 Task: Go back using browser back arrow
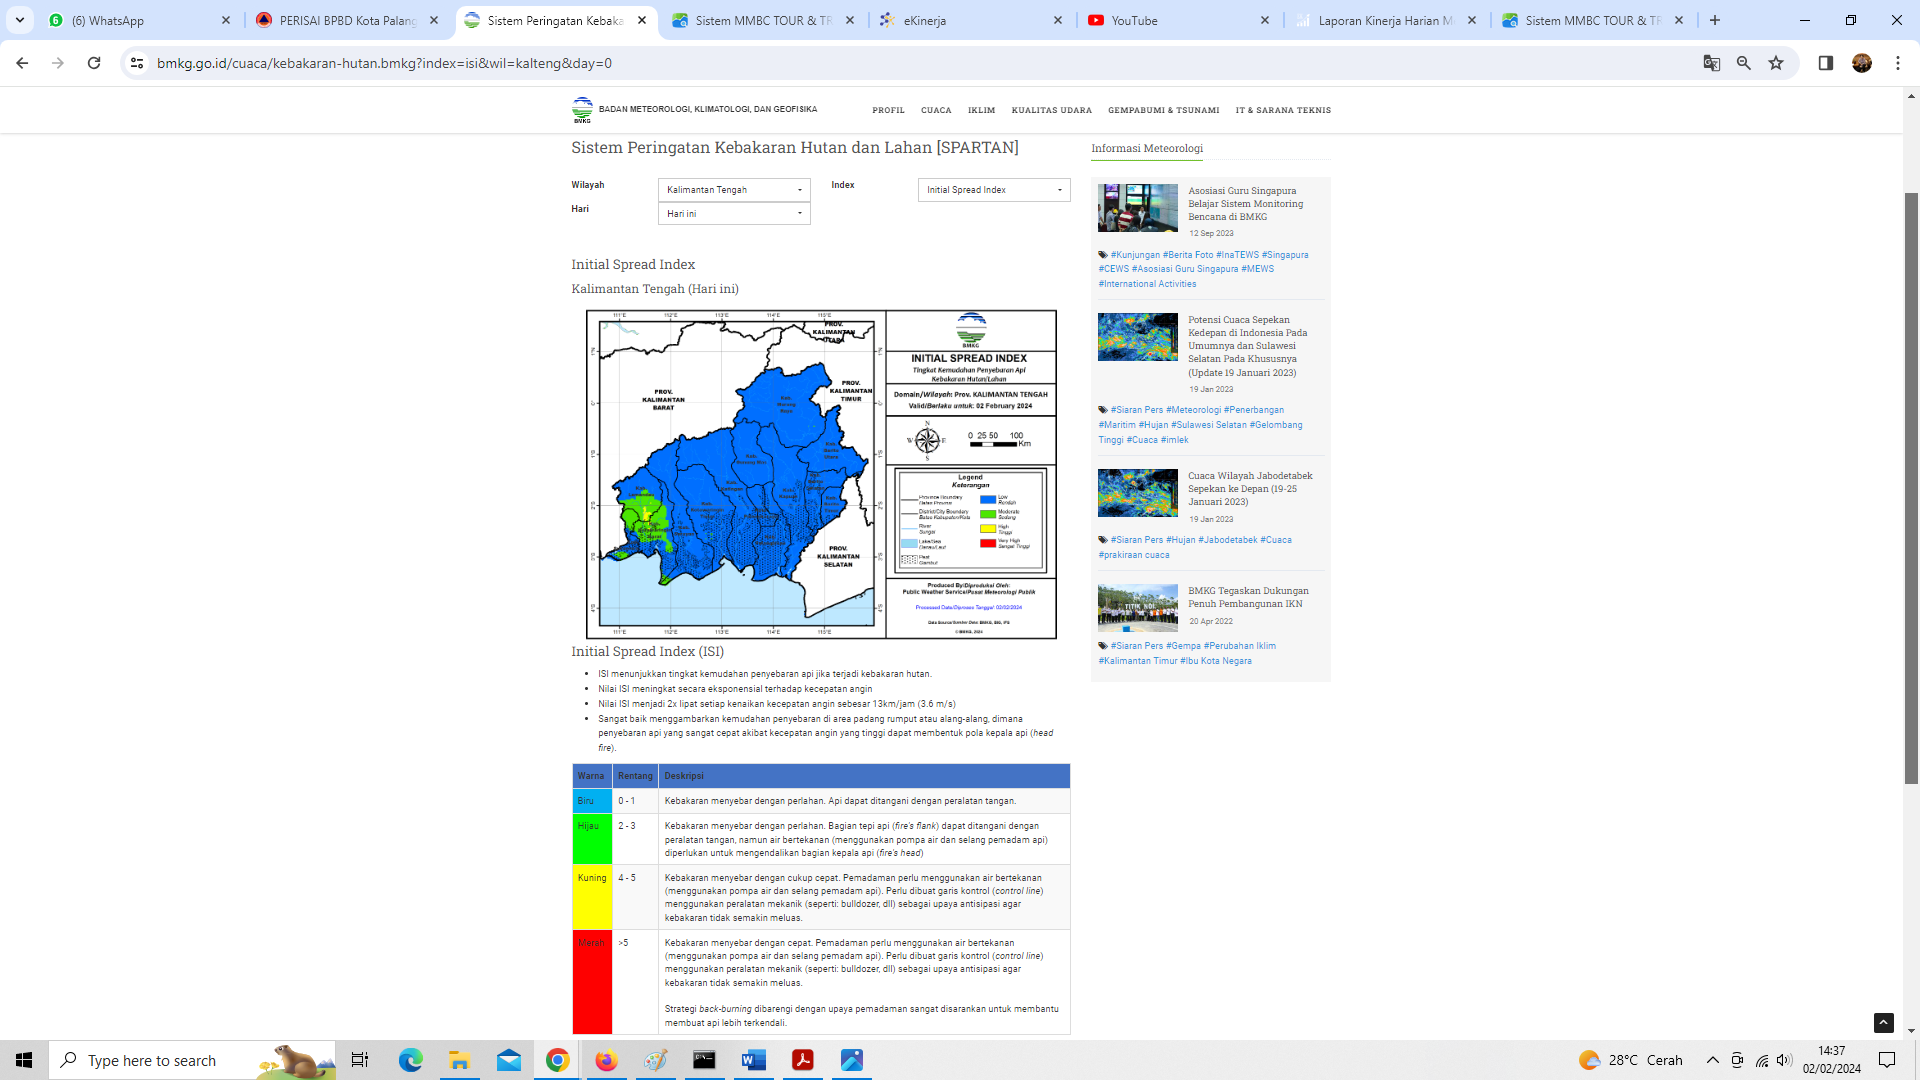[x=22, y=63]
